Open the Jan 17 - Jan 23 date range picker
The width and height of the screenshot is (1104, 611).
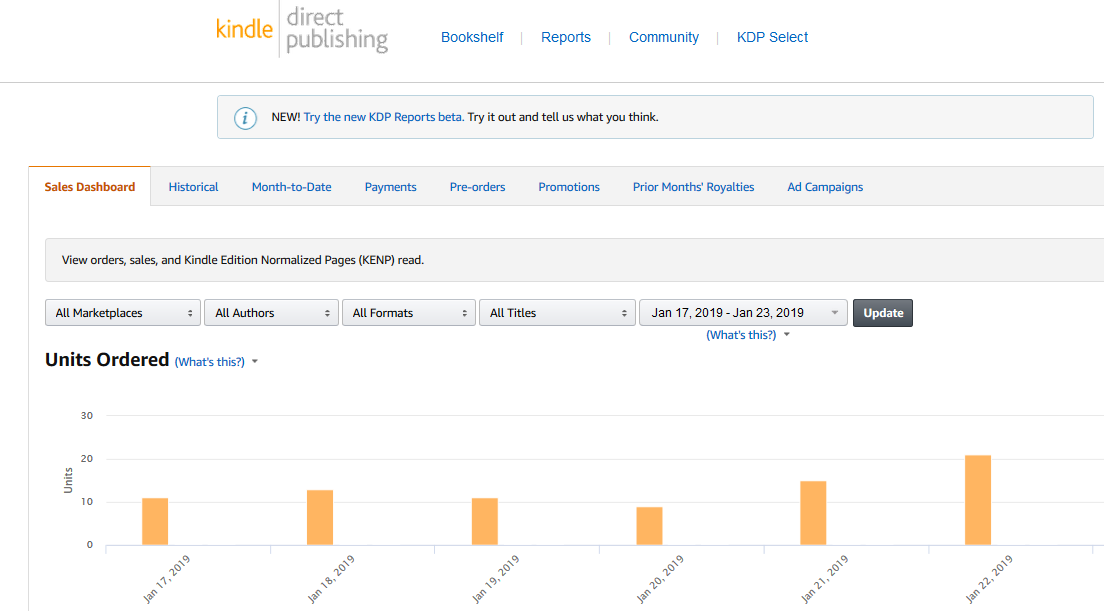click(744, 313)
